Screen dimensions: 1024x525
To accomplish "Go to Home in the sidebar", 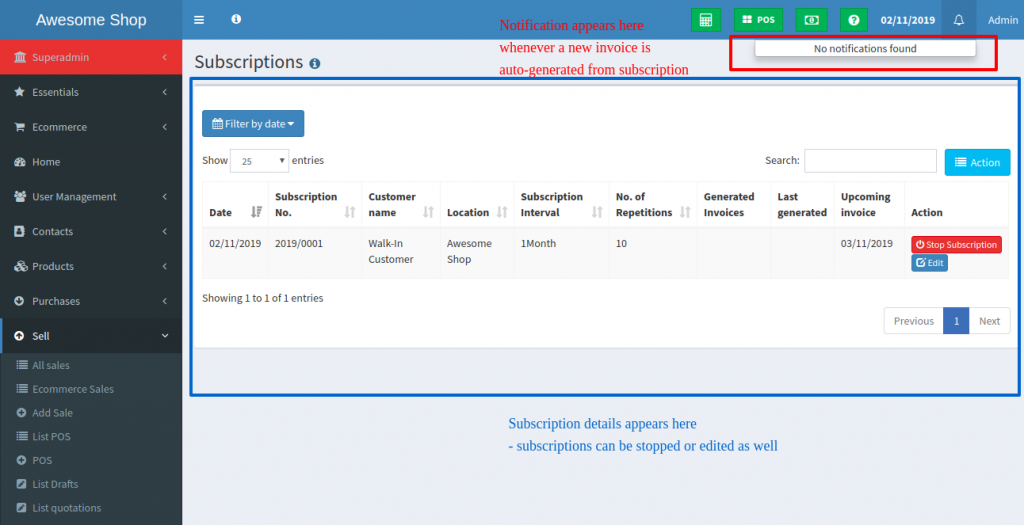I will point(46,162).
